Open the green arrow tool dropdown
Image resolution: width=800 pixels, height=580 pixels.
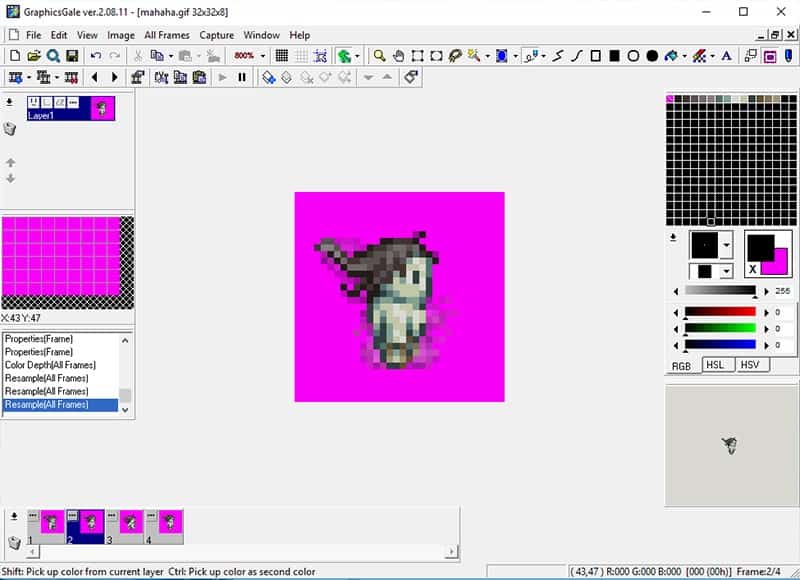tap(357, 56)
